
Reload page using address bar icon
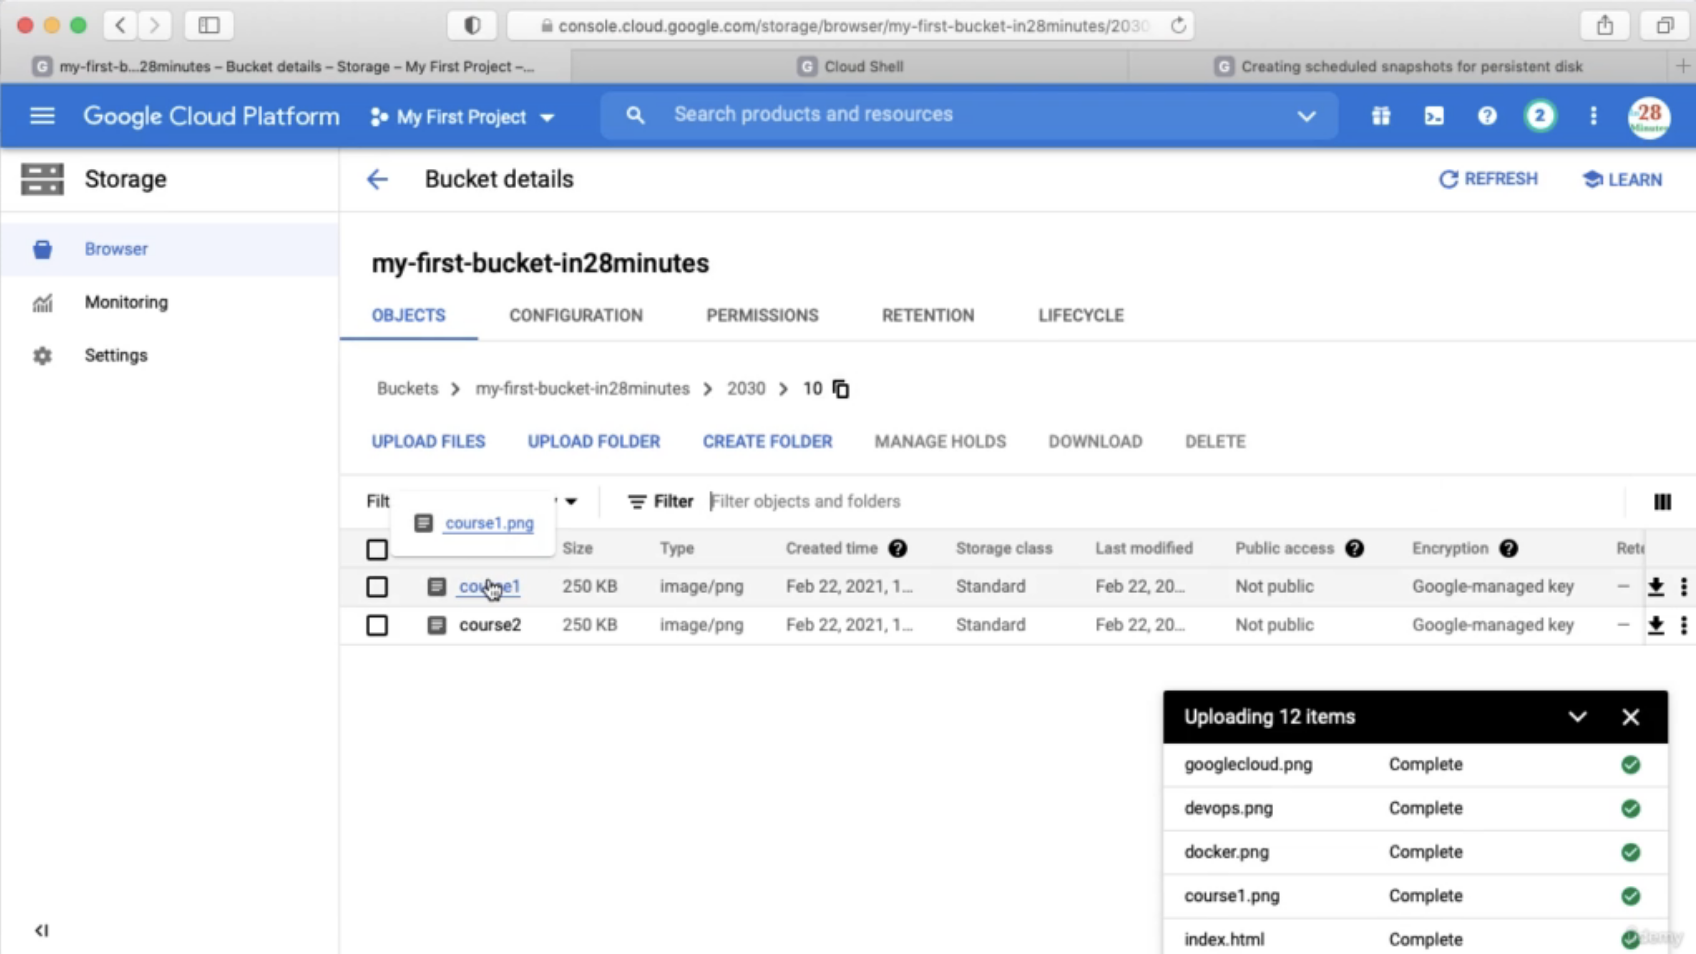tap(1178, 25)
